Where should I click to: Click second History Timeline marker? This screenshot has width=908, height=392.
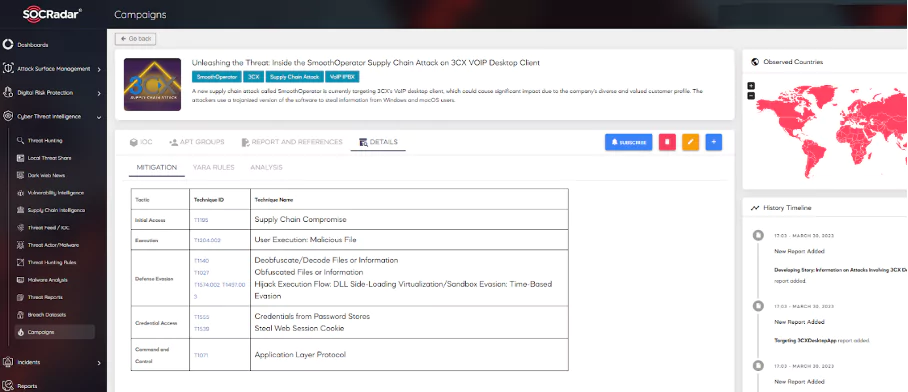(x=757, y=305)
